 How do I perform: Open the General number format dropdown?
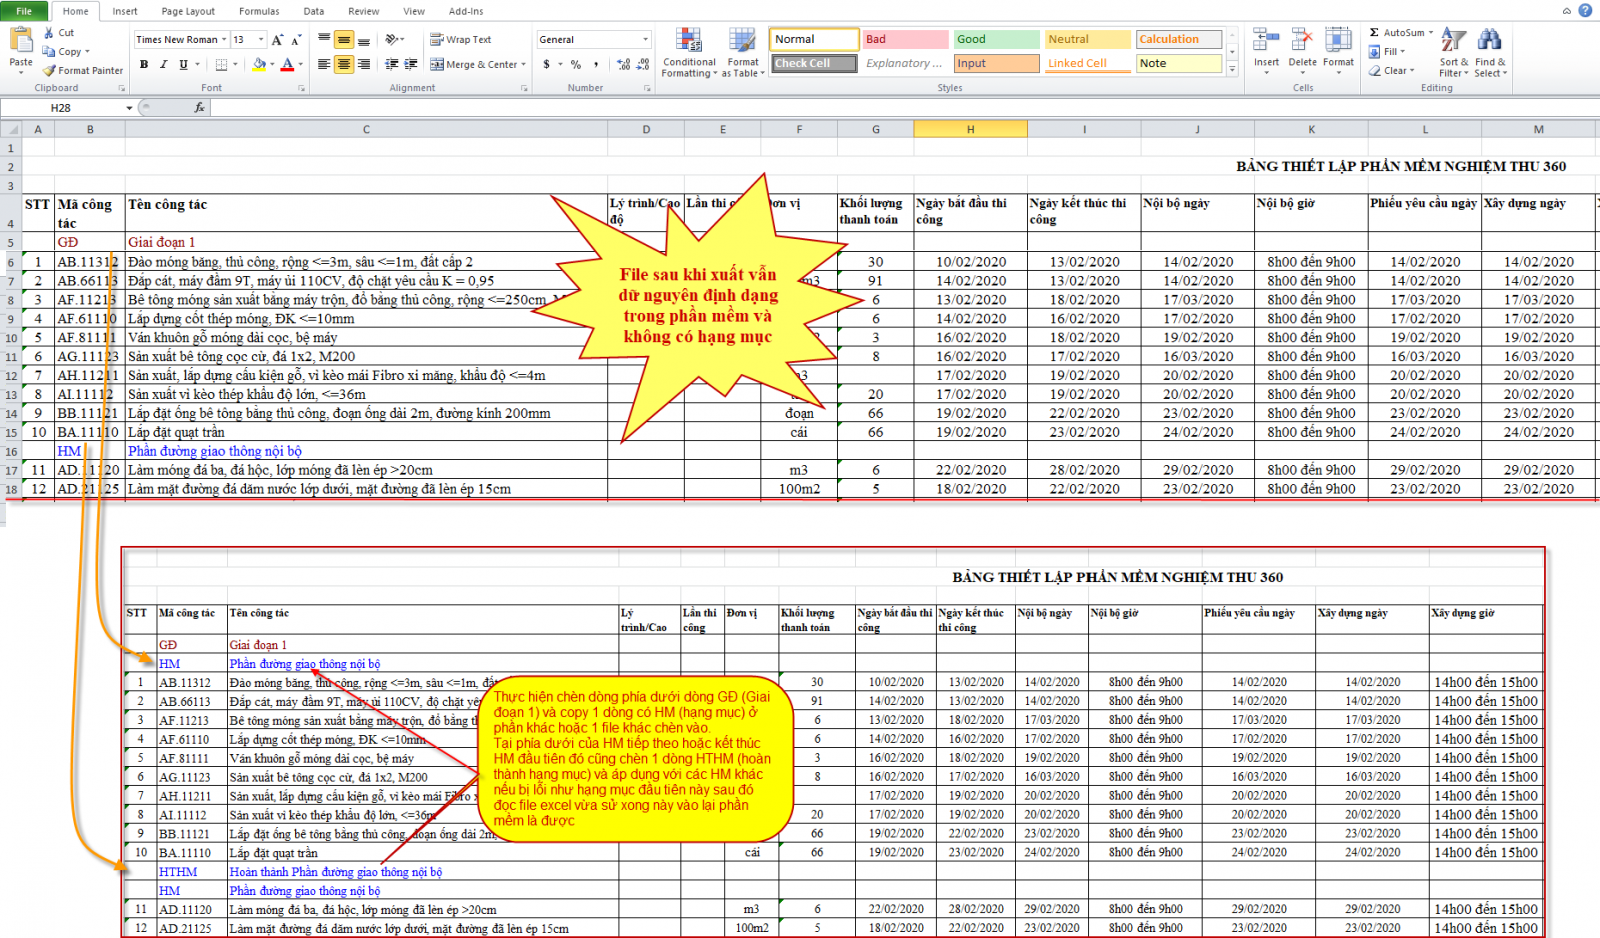(x=645, y=39)
